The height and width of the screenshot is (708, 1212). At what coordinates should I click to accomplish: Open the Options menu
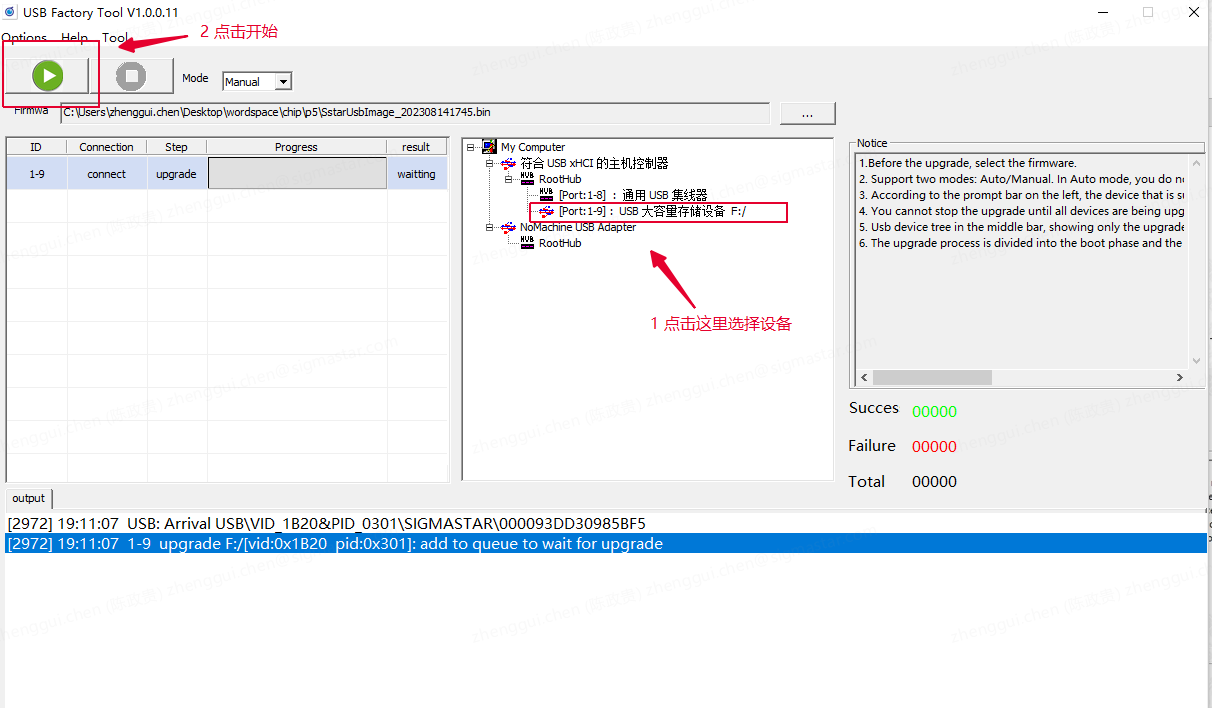point(24,38)
